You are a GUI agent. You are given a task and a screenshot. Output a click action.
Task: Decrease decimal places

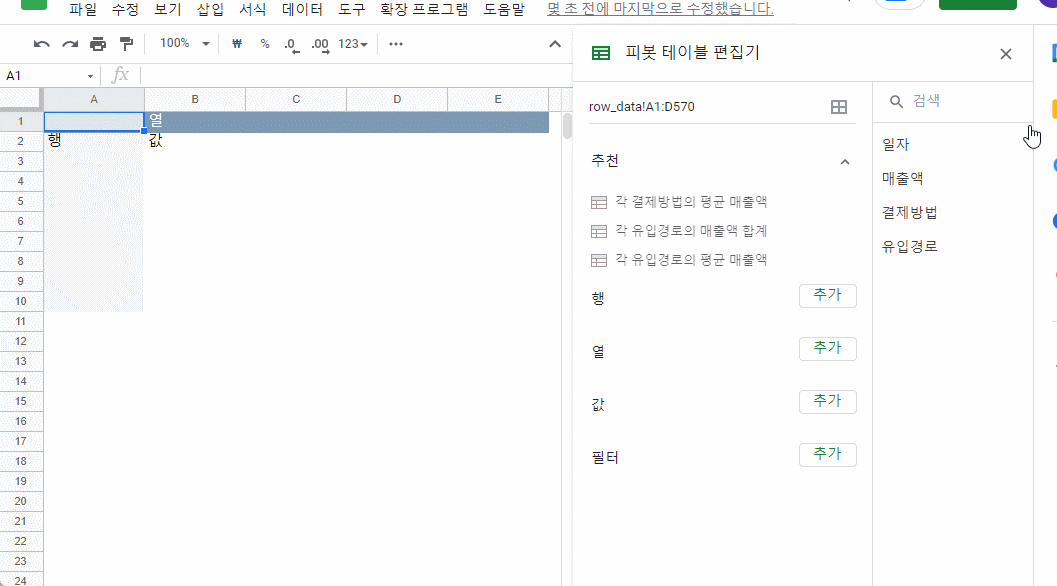pyautogui.click(x=291, y=43)
